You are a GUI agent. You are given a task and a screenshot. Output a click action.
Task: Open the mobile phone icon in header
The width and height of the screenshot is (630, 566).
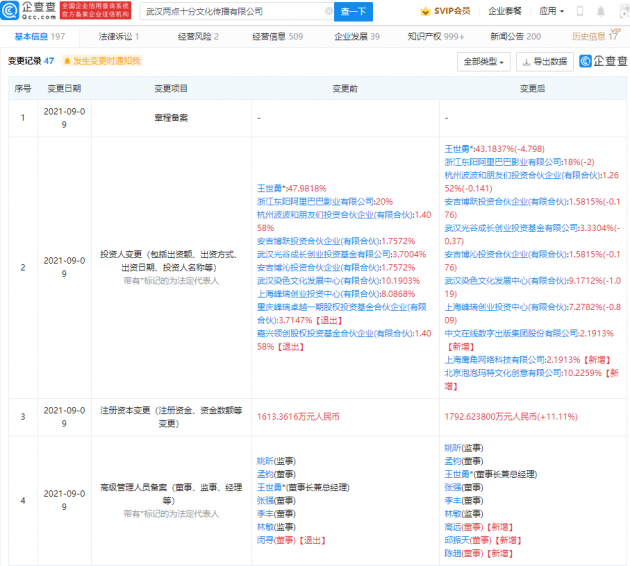pyautogui.click(x=580, y=11)
